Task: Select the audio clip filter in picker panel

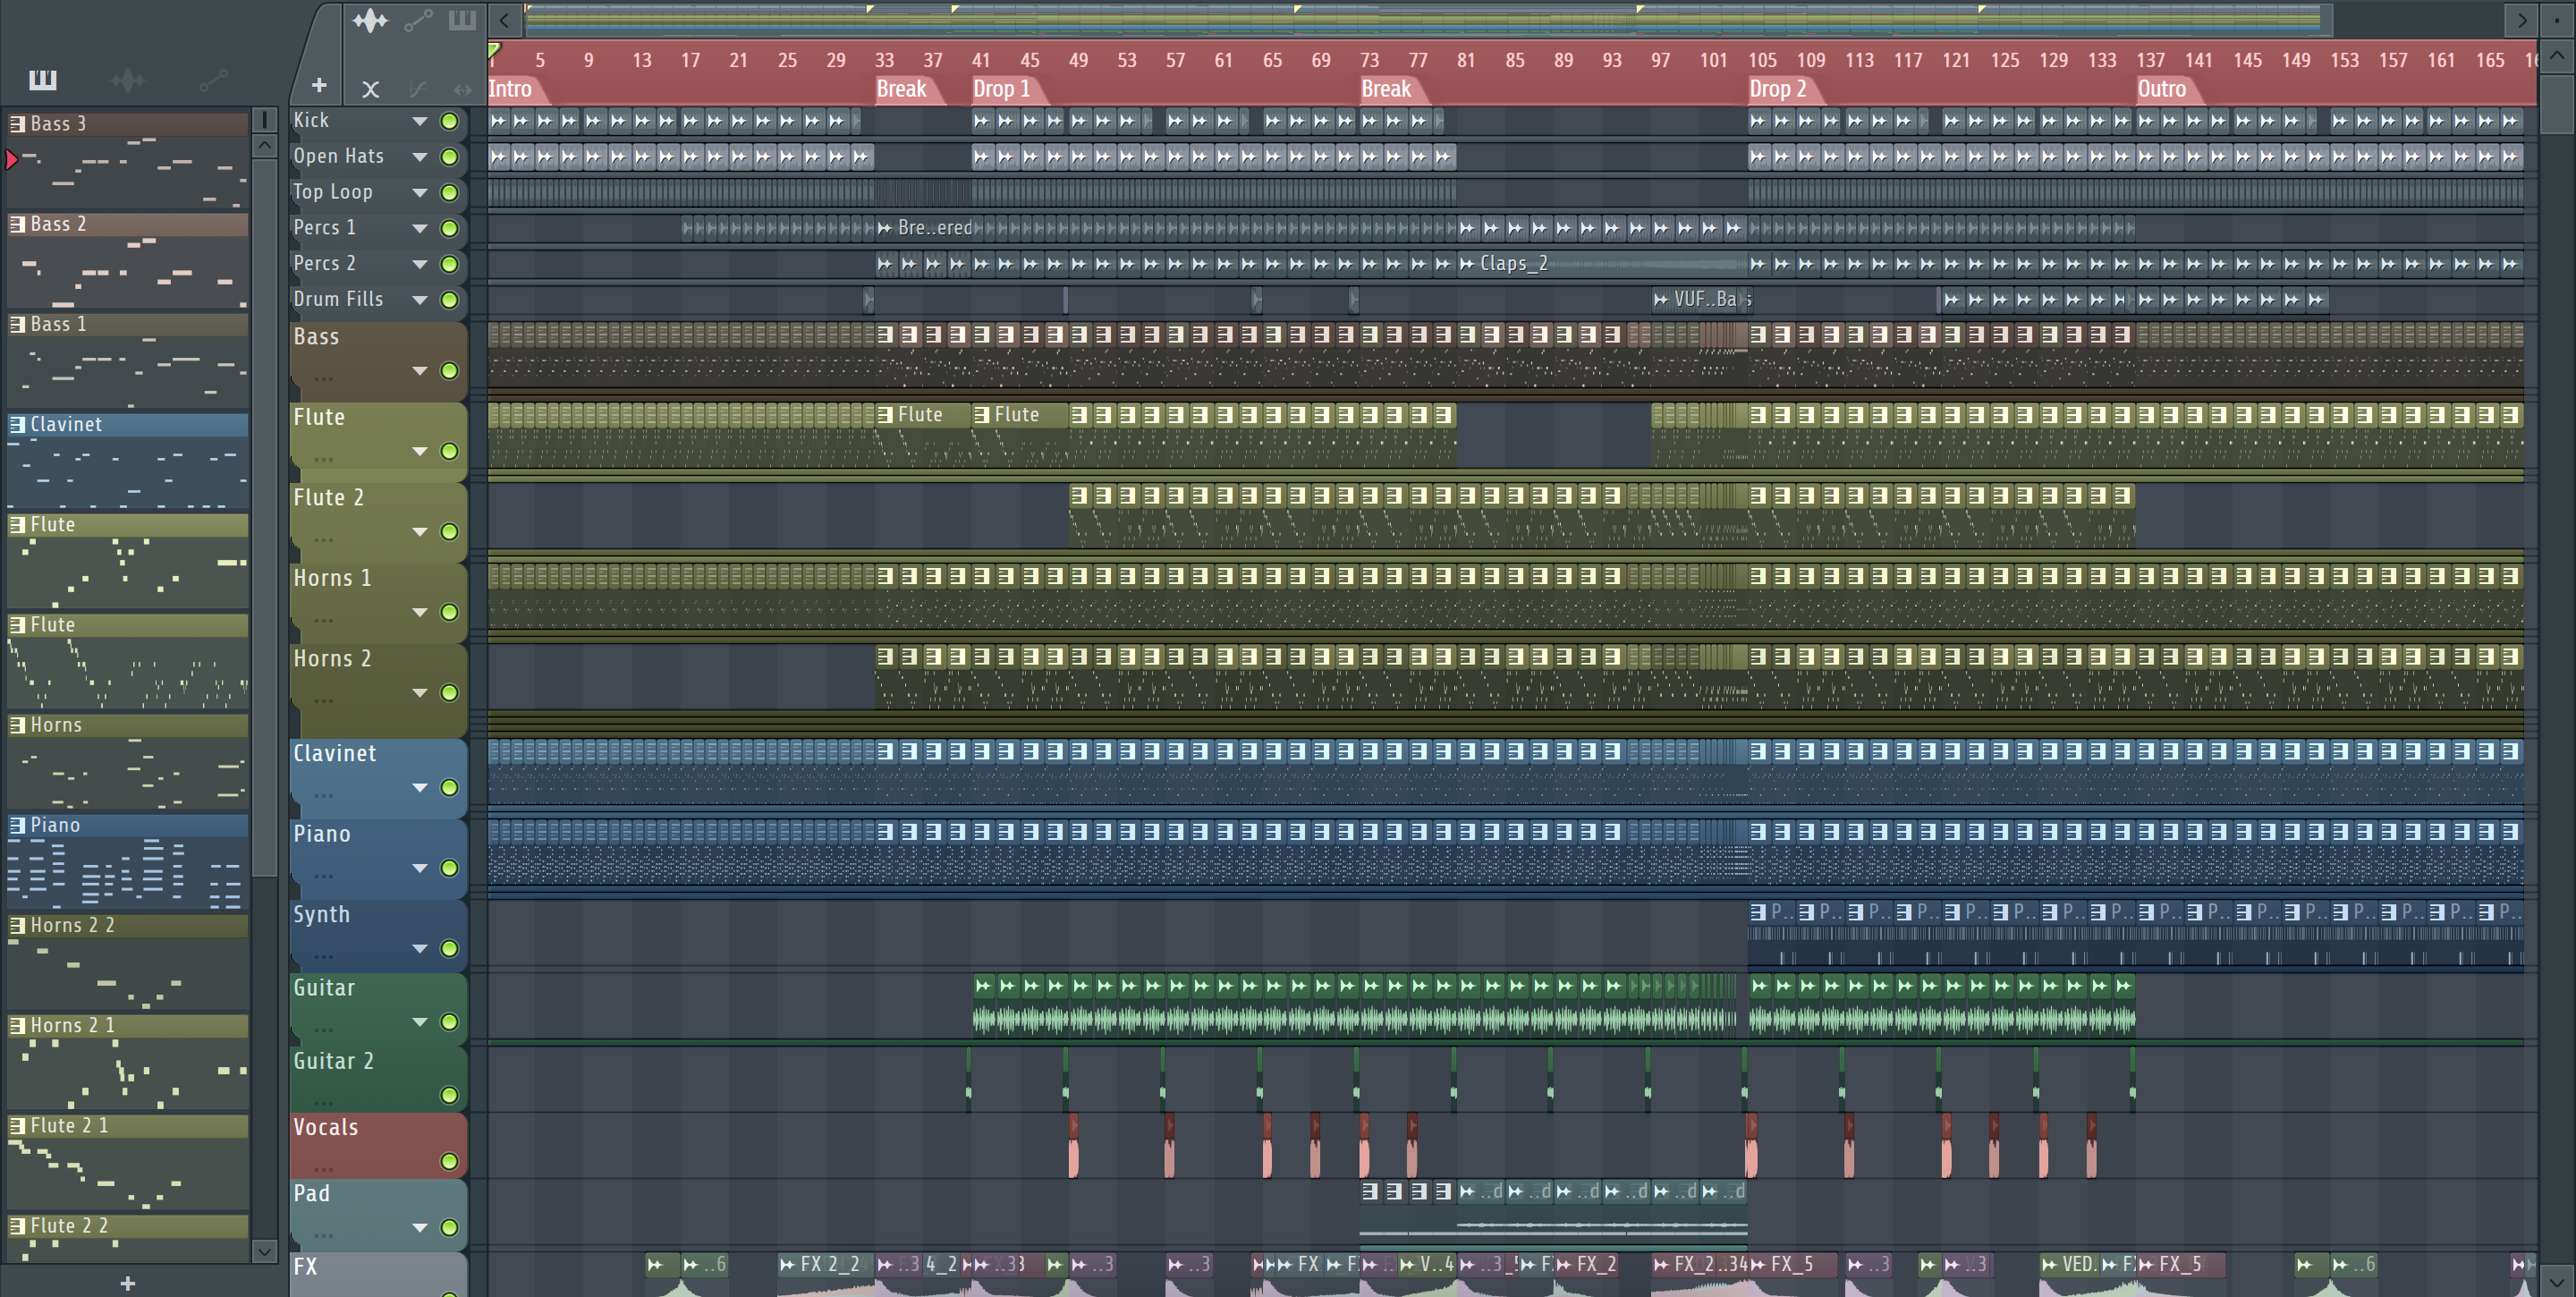Action: 128,80
